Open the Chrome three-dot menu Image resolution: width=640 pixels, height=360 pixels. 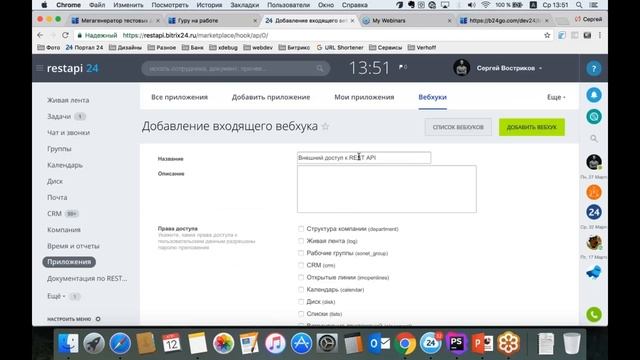tap(600, 36)
